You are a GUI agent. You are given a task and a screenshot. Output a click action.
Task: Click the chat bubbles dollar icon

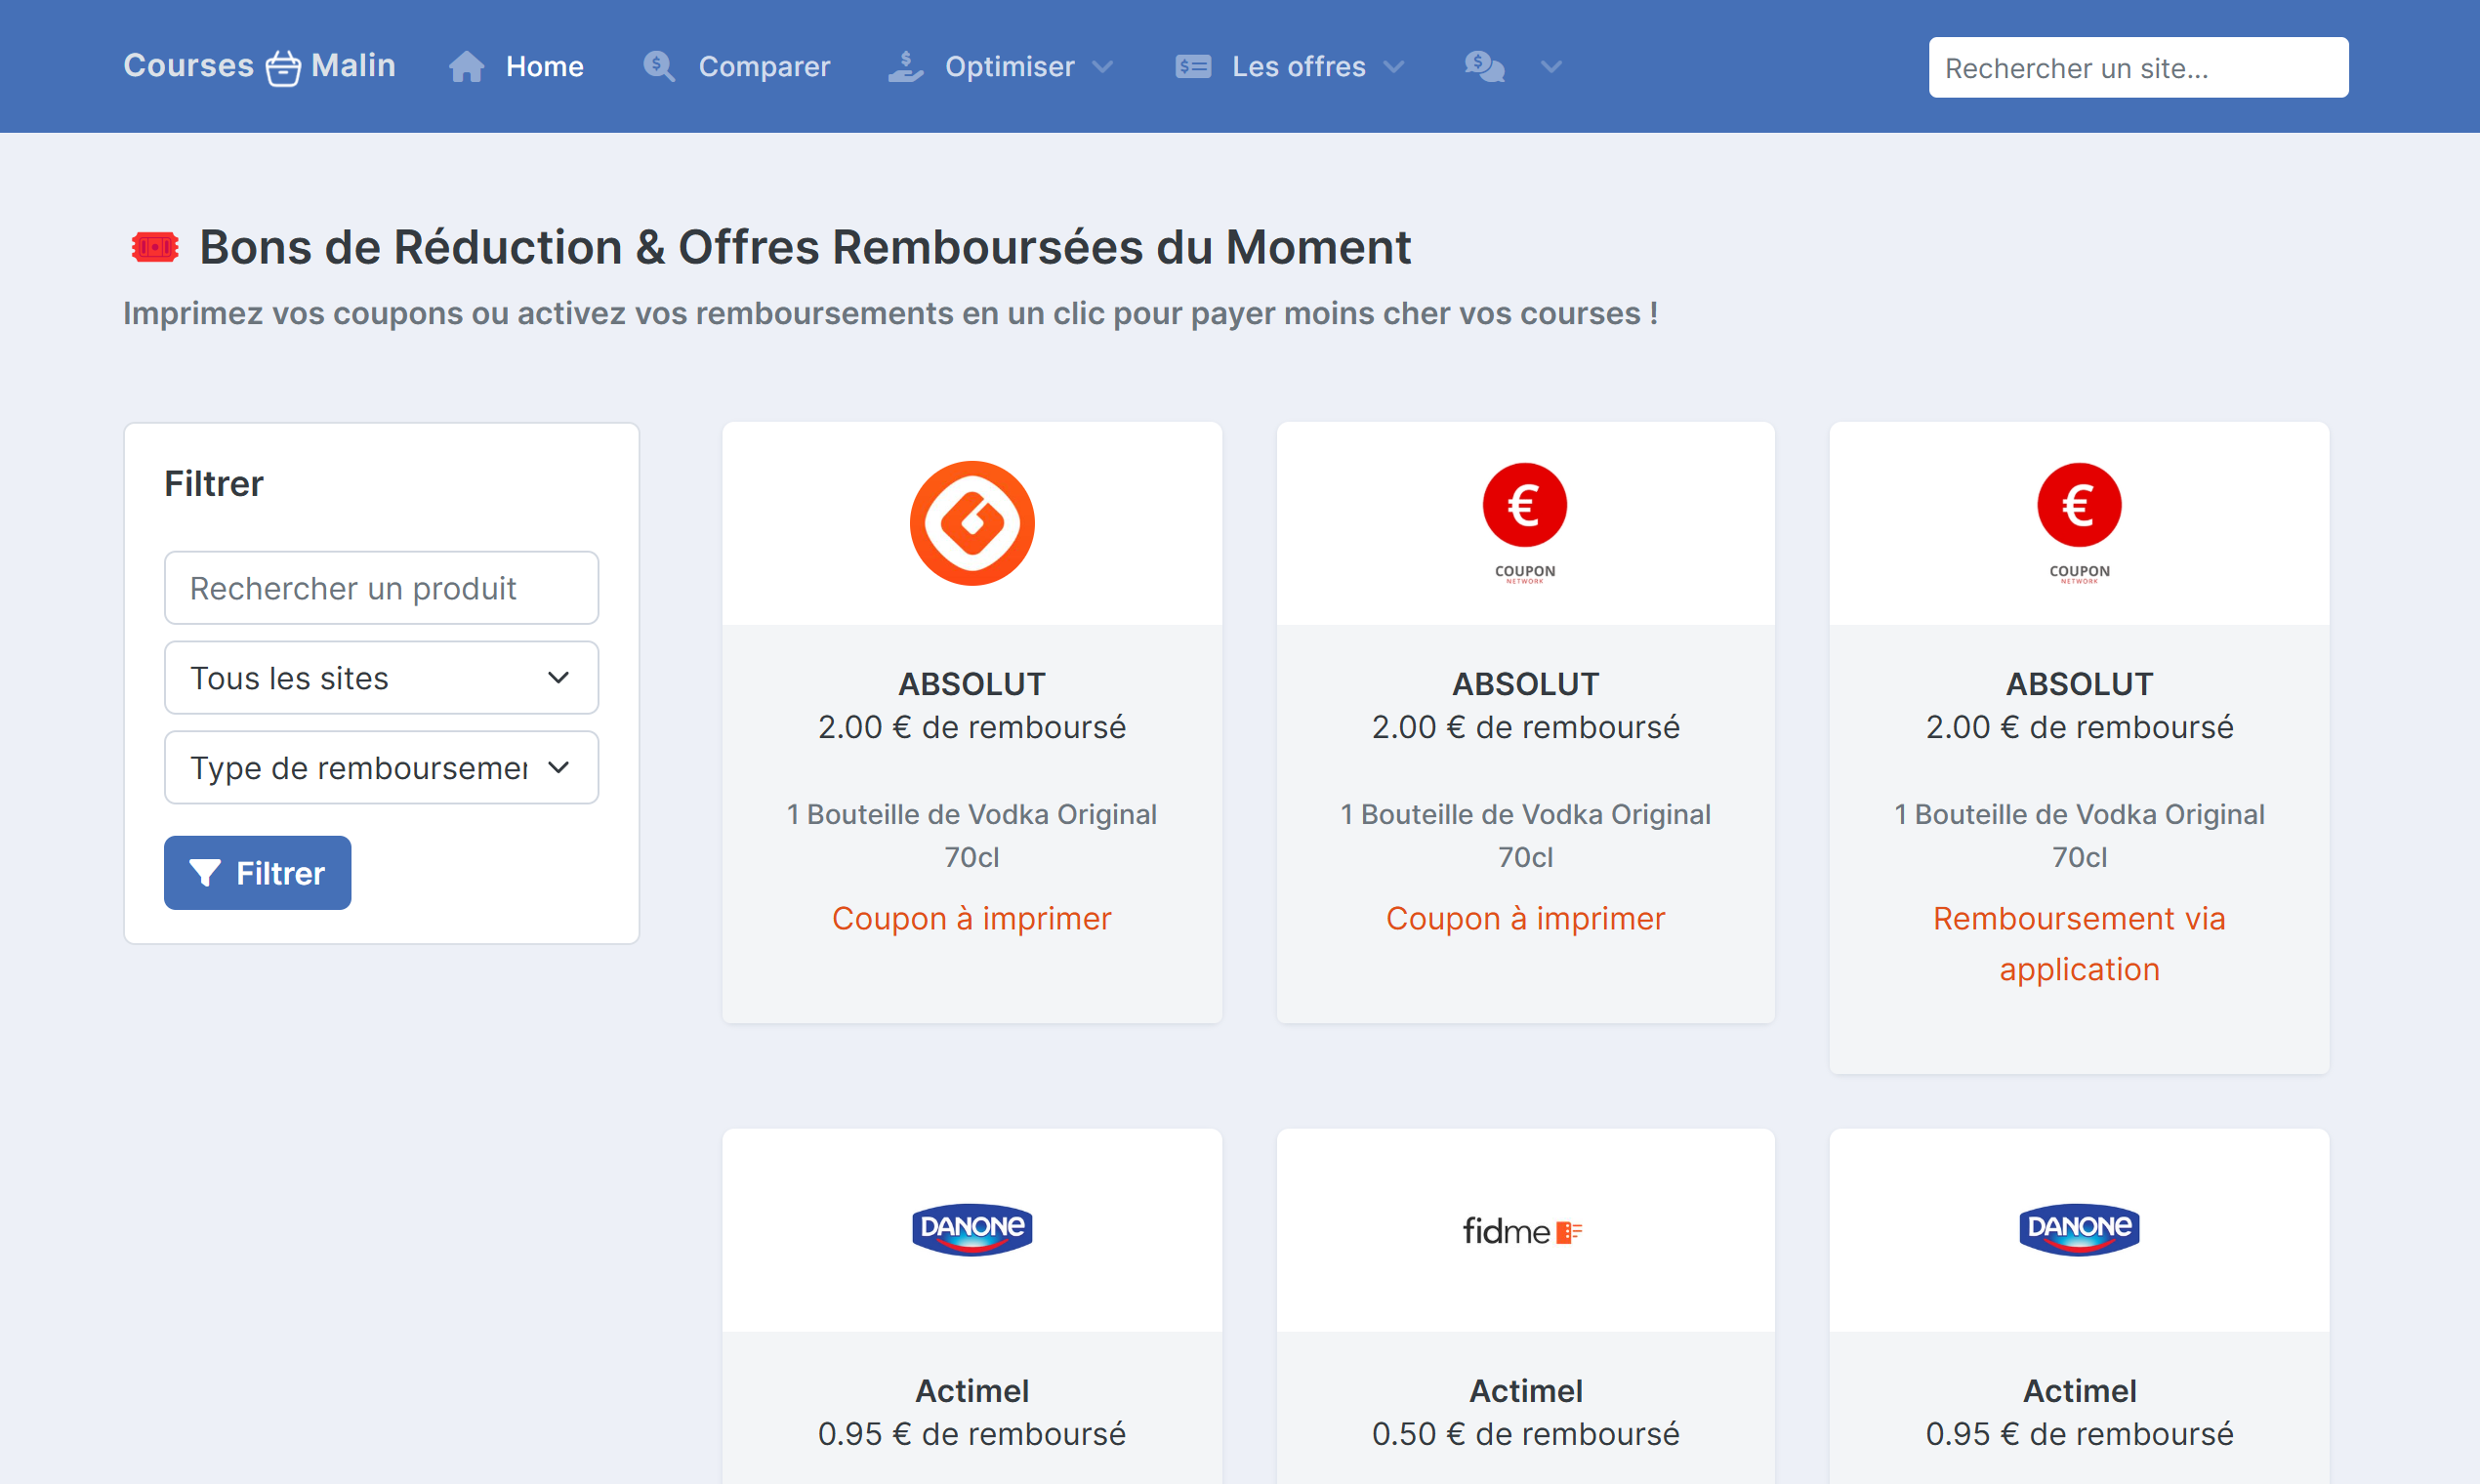tap(1485, 67)
